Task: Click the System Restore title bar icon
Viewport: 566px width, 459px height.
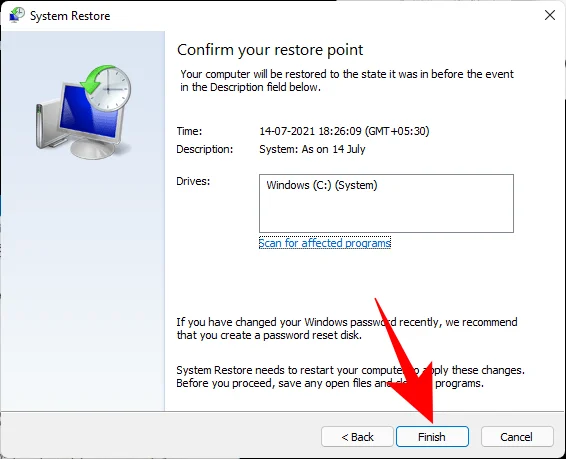Action: [17, 16]
